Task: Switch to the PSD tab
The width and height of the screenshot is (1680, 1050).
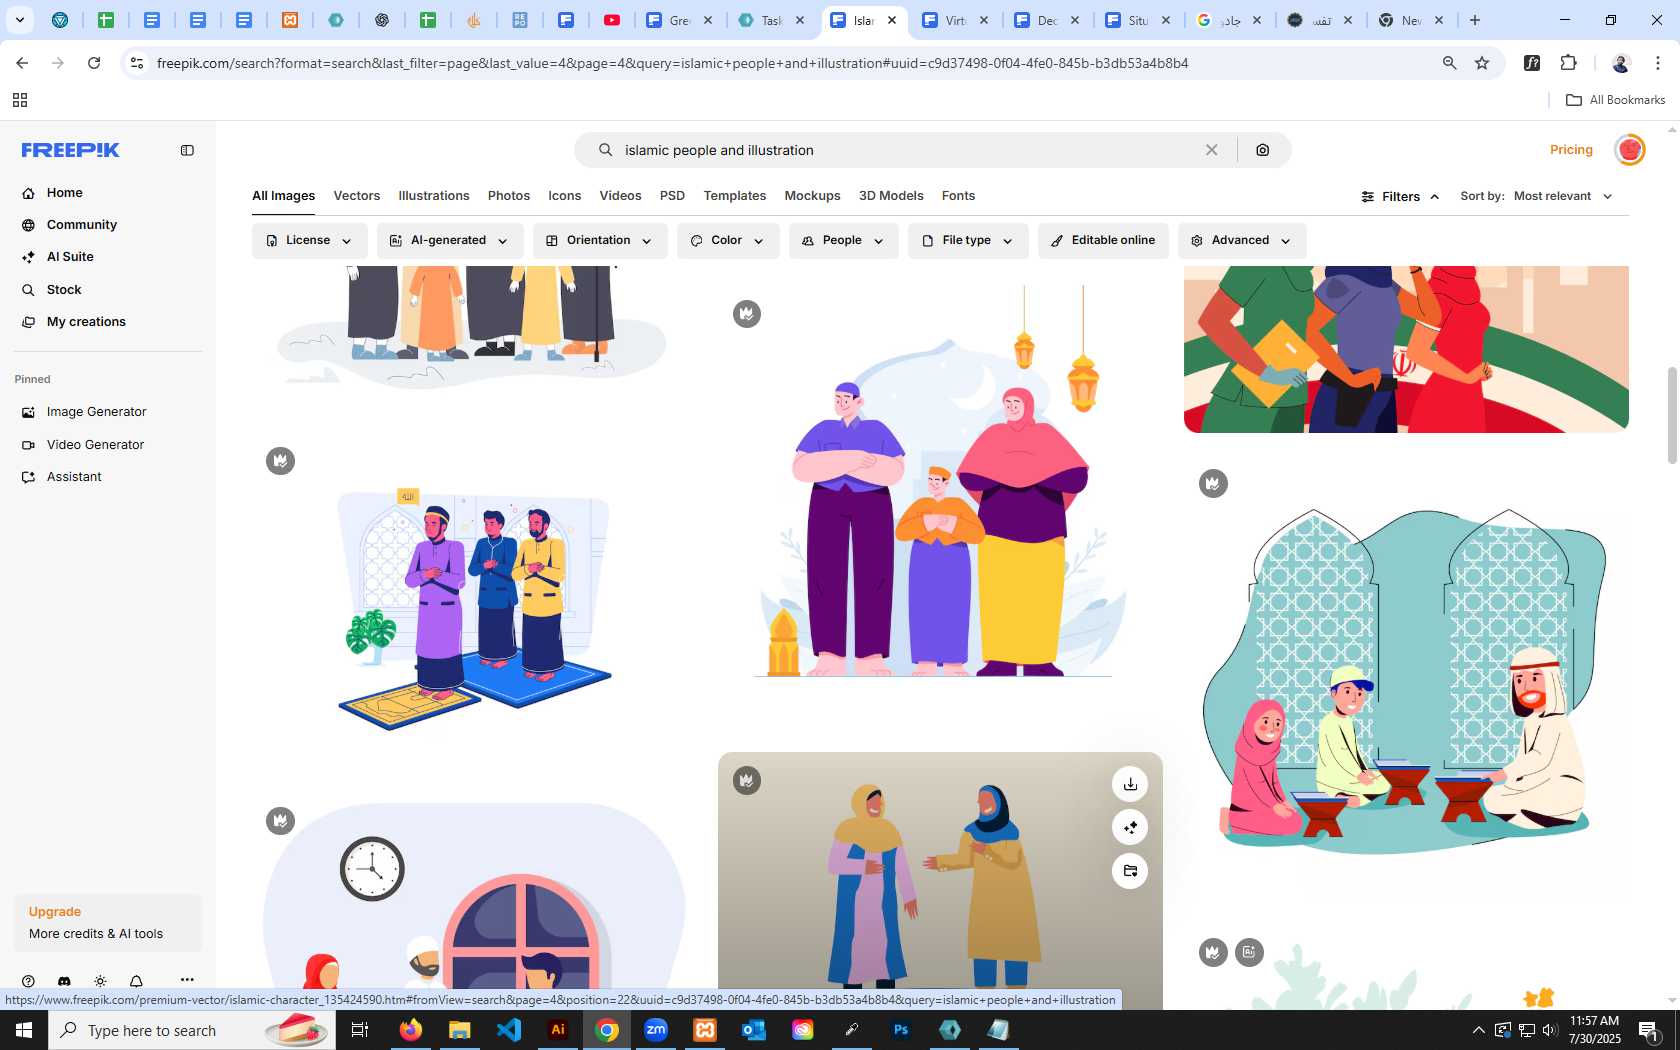Action: (672, 196)
